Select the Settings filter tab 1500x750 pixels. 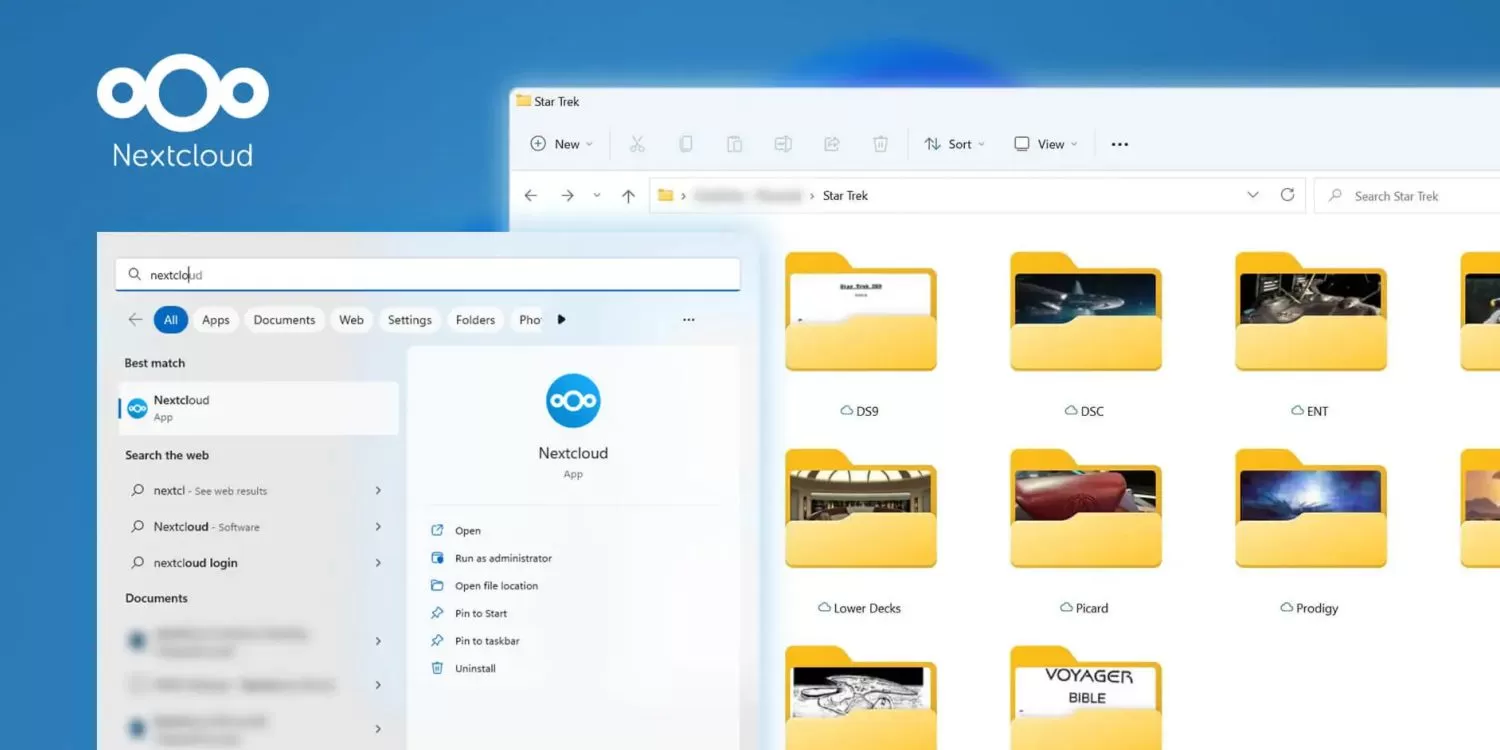tap(410, 320)
